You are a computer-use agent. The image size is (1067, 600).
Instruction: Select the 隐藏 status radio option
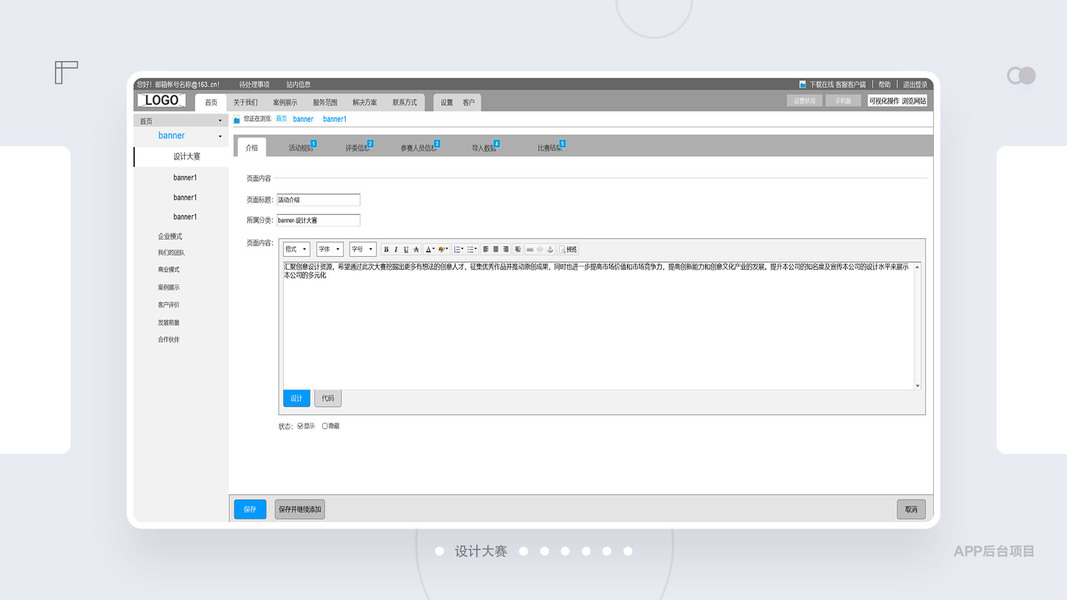click(325, 426)
